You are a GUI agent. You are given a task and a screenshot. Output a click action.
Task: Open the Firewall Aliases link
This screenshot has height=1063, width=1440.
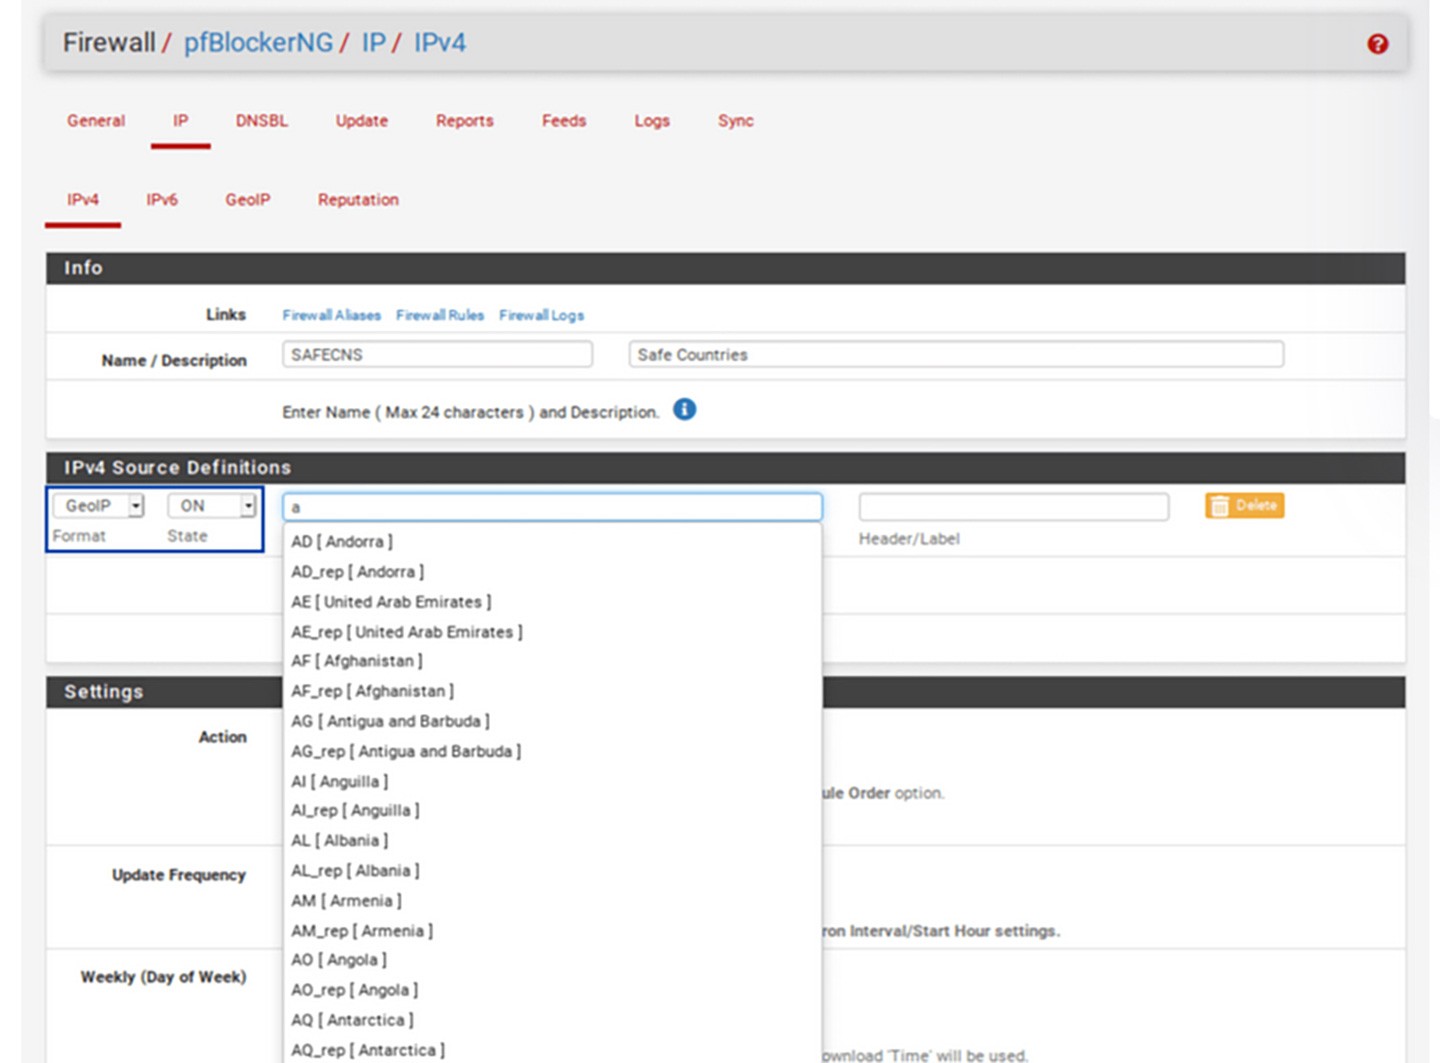point(331,315)
